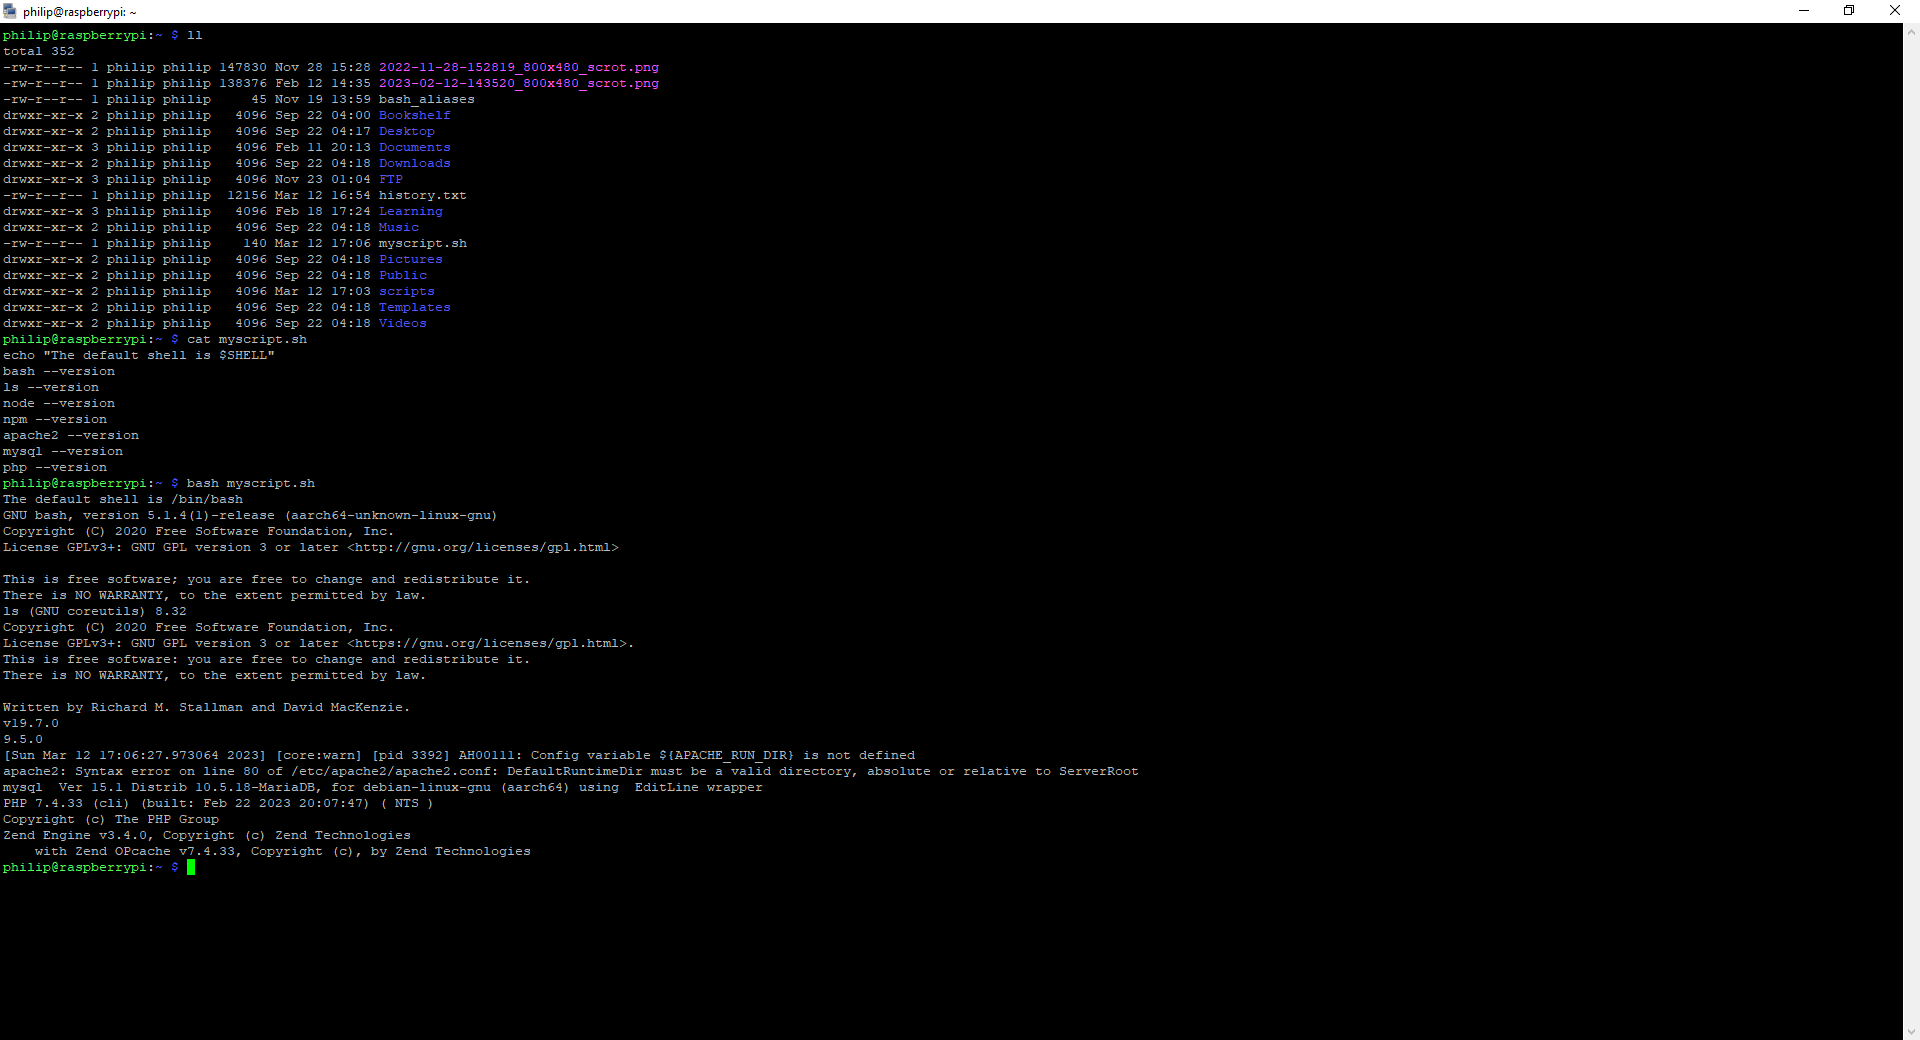Click the PHP 7.4.33 (cli) line
The width and height of the screenshot is (1920, 1040).
218,803
